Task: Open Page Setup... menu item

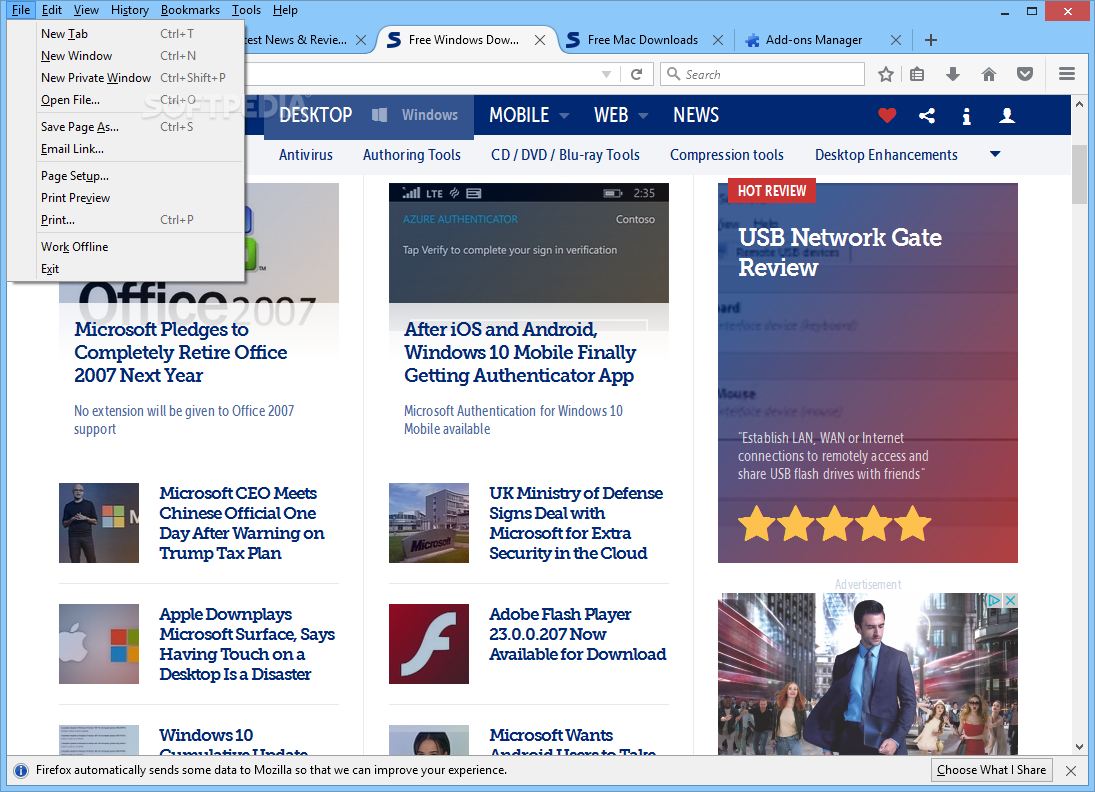Action: (126, 176)
